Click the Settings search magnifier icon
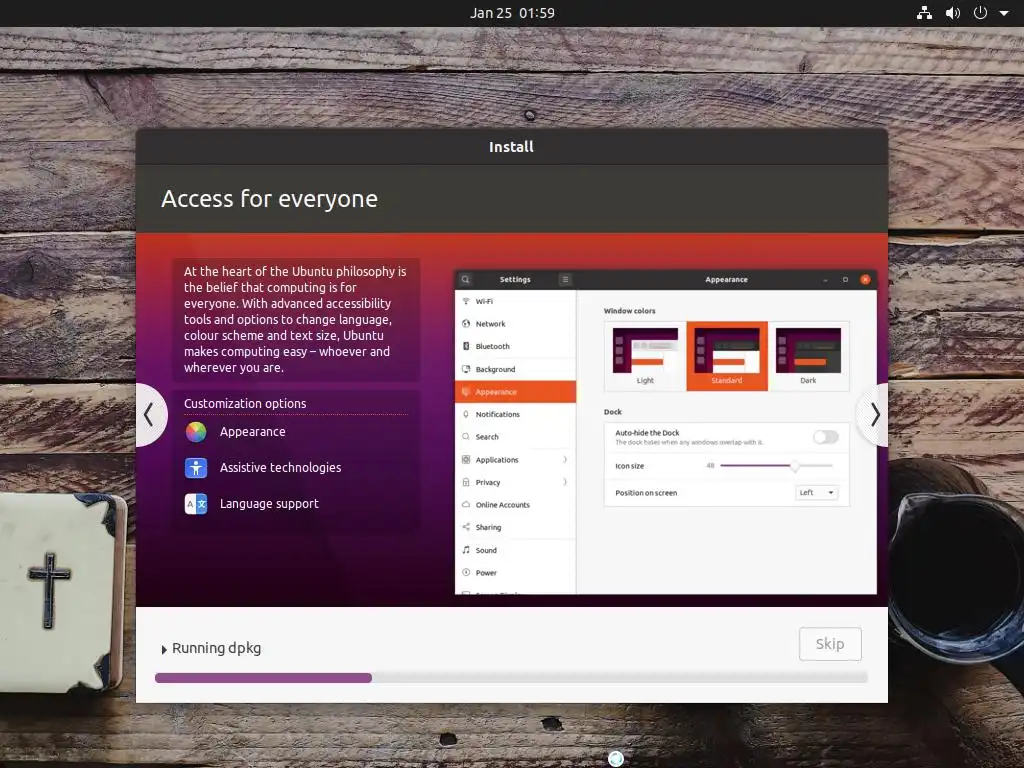This screenshot has height=768, width=1024. [466, 280]
